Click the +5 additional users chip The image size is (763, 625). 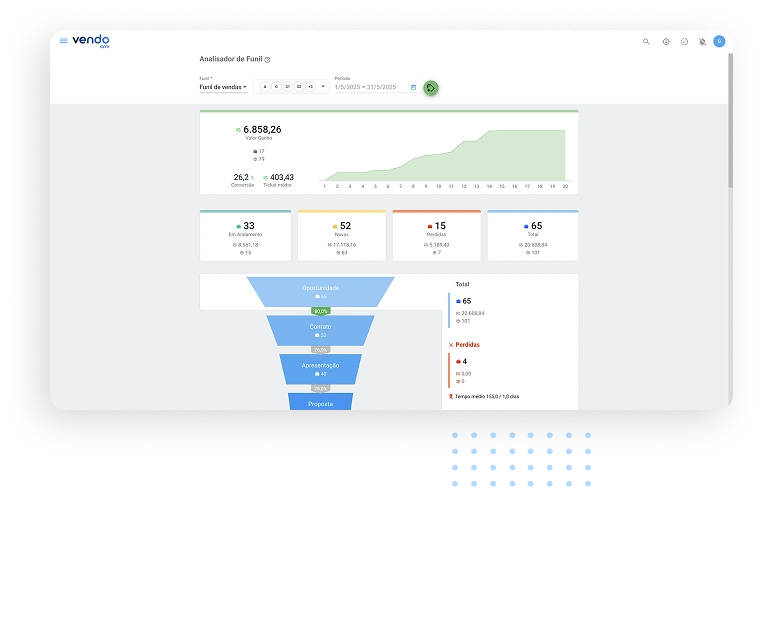point(310,87)
